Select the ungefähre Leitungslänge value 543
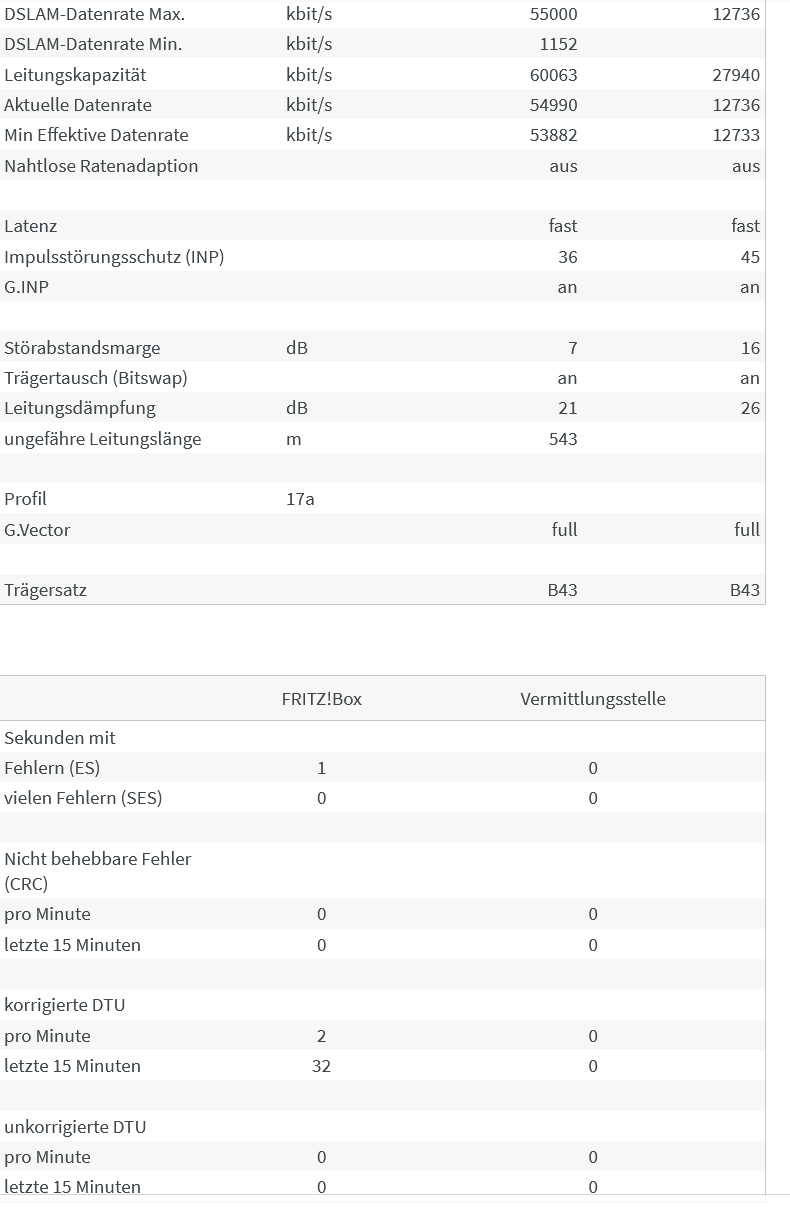This screenshot has height=1215, width=790. (x=563, y=439)
